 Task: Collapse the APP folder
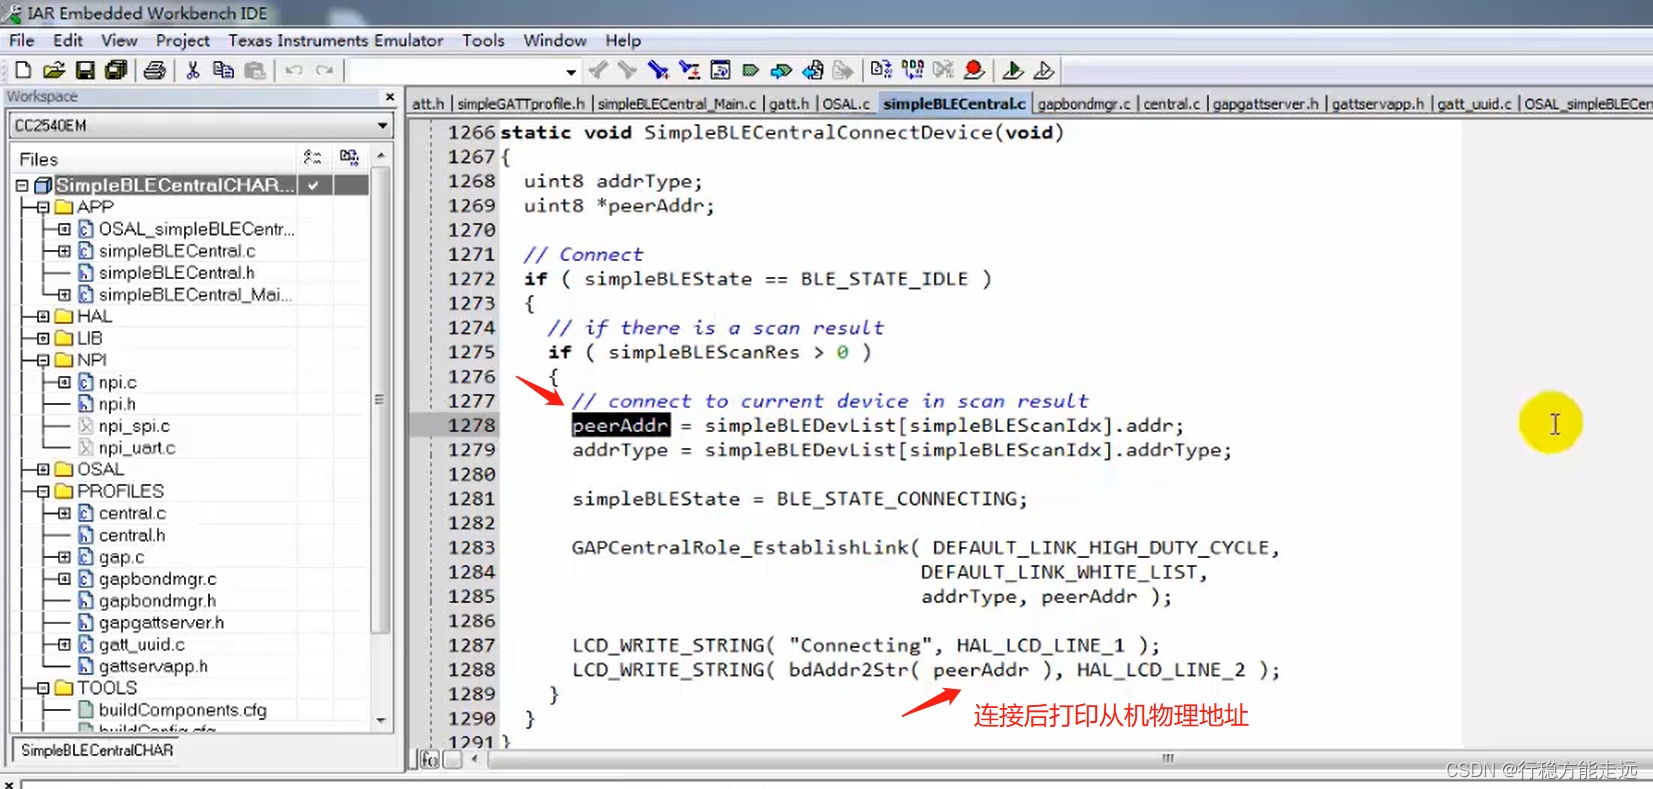pyautogui.click(x=43, y=207)
